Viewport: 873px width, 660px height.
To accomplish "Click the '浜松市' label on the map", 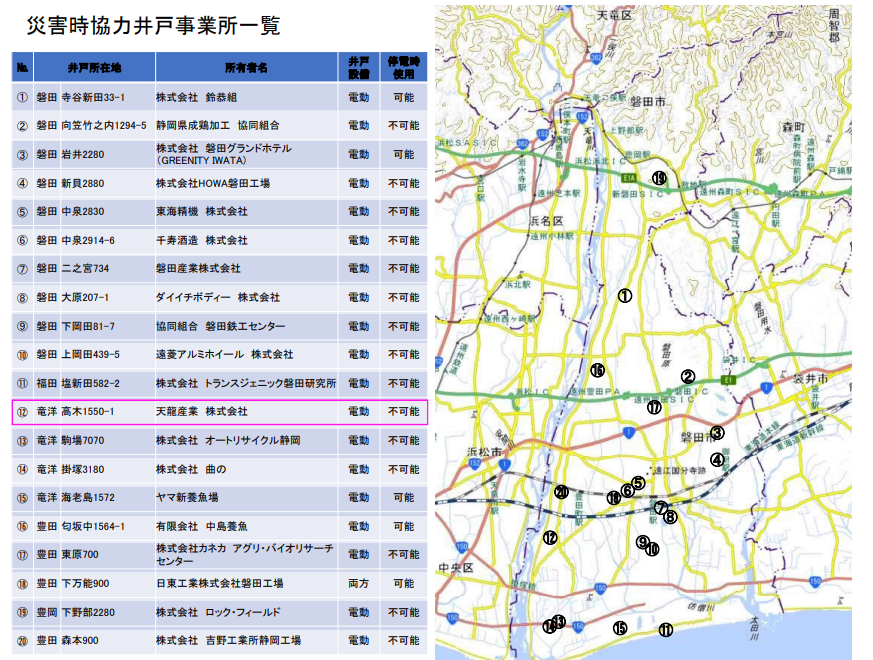I will click(484, 452).
